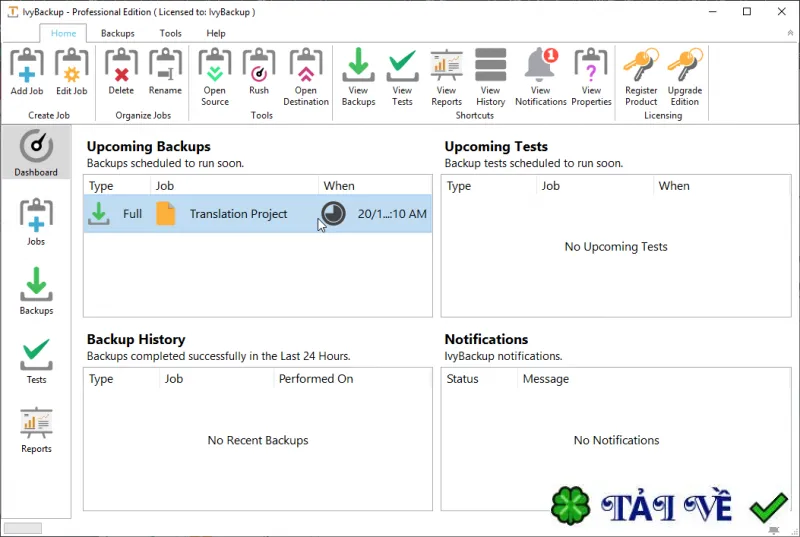Click the IvyBackup title bar app icon
The image size is (800, 537).
(13, 11)
